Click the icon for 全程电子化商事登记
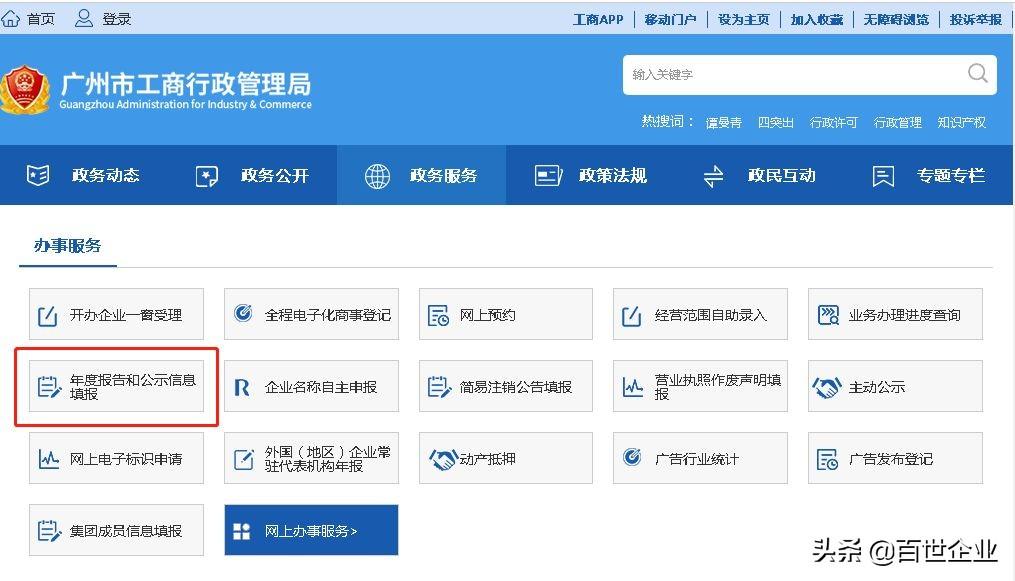Image resolution: width=1015 pixels, height=581 pixels. point(243,313)
